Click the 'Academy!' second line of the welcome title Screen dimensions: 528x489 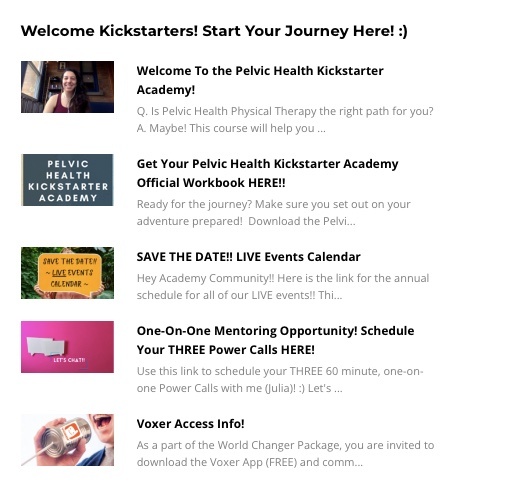166,90
